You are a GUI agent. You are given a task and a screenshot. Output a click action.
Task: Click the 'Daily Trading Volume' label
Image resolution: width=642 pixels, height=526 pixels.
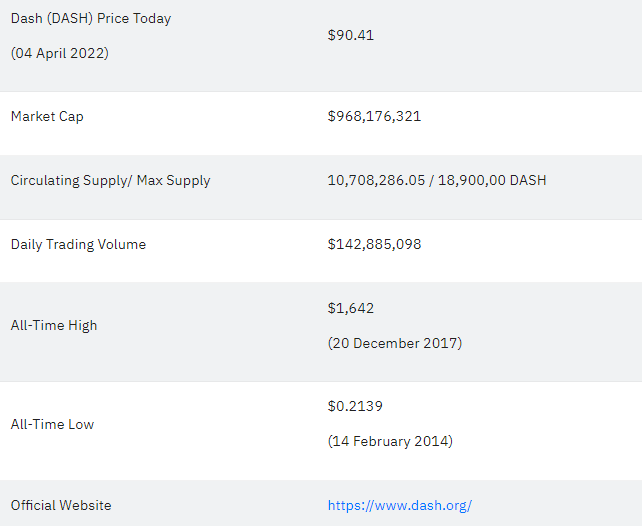tap(78, 244)
